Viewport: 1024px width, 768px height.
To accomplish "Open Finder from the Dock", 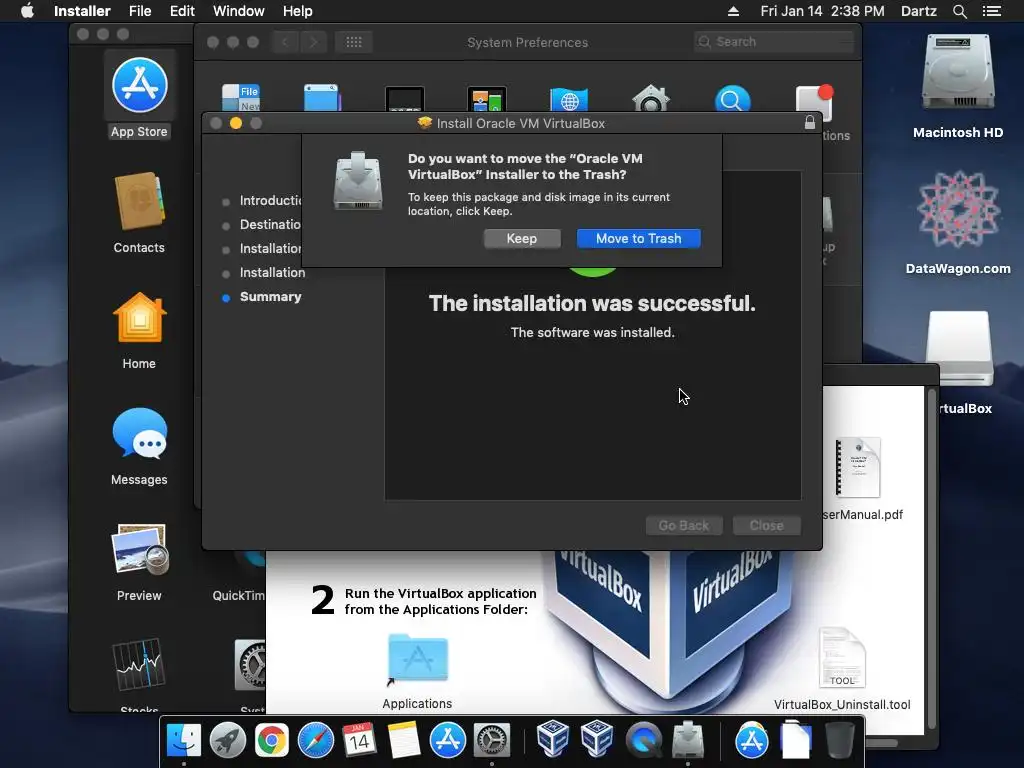I will pyautogui.click(x=184, y=741).
